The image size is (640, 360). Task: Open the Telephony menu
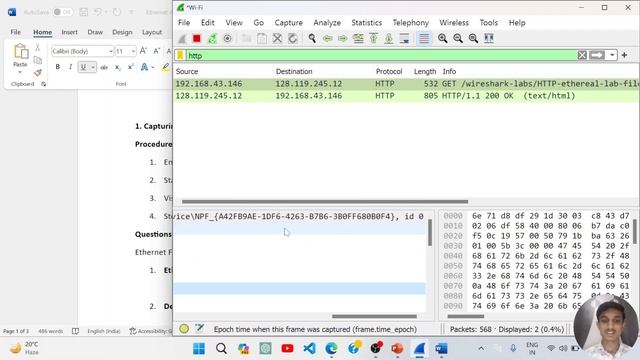[411, 23]
